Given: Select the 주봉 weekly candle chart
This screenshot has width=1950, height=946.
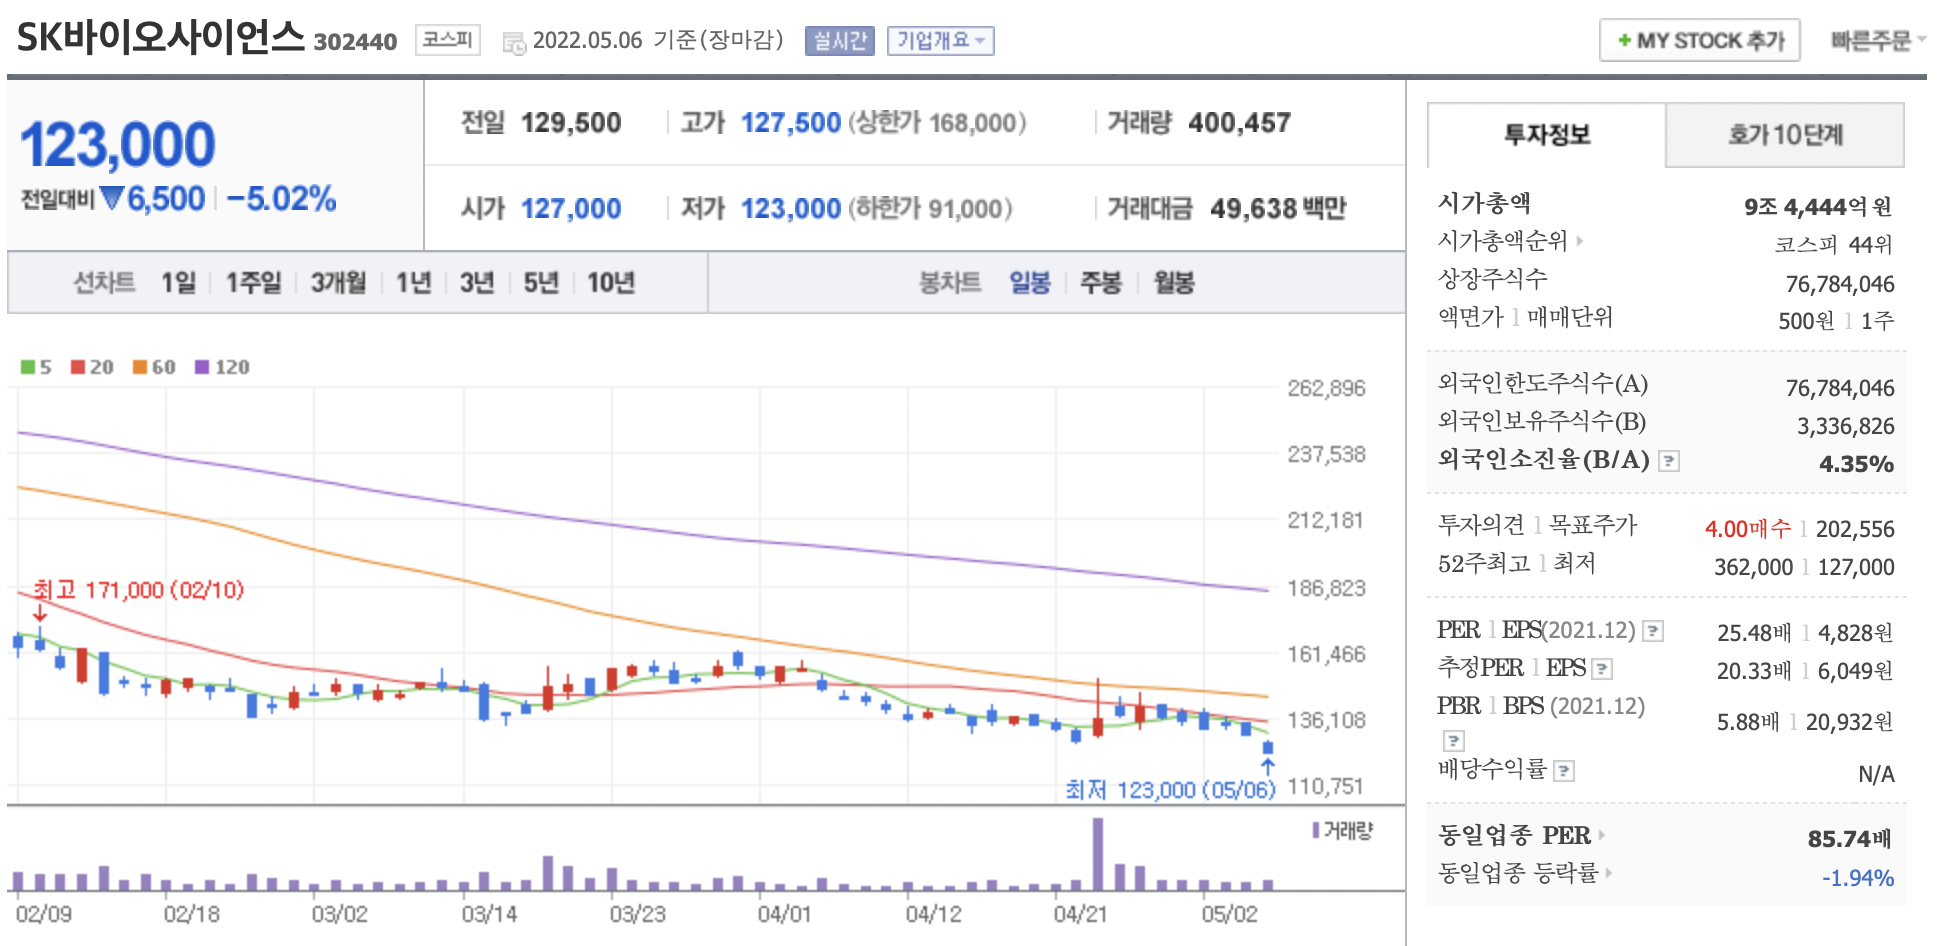Looking at the screenshot, I should point(1101,283).
